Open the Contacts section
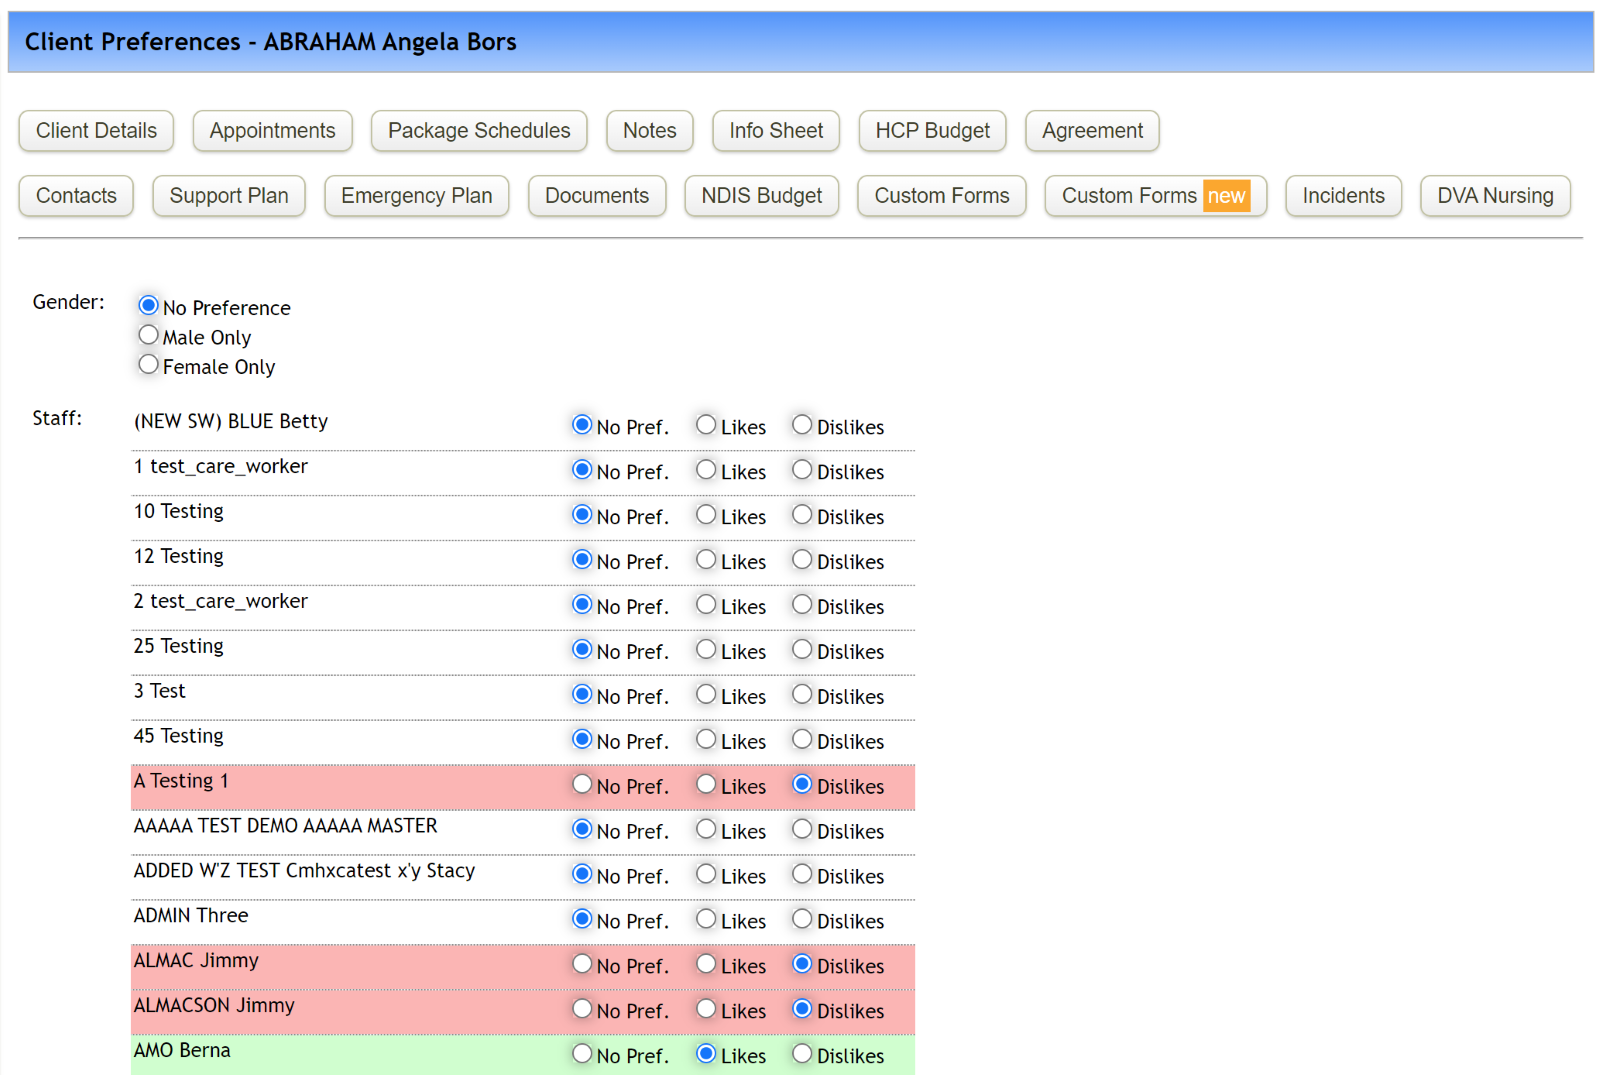Screen dimensions: 1600x1075 (x=75, y=195)
